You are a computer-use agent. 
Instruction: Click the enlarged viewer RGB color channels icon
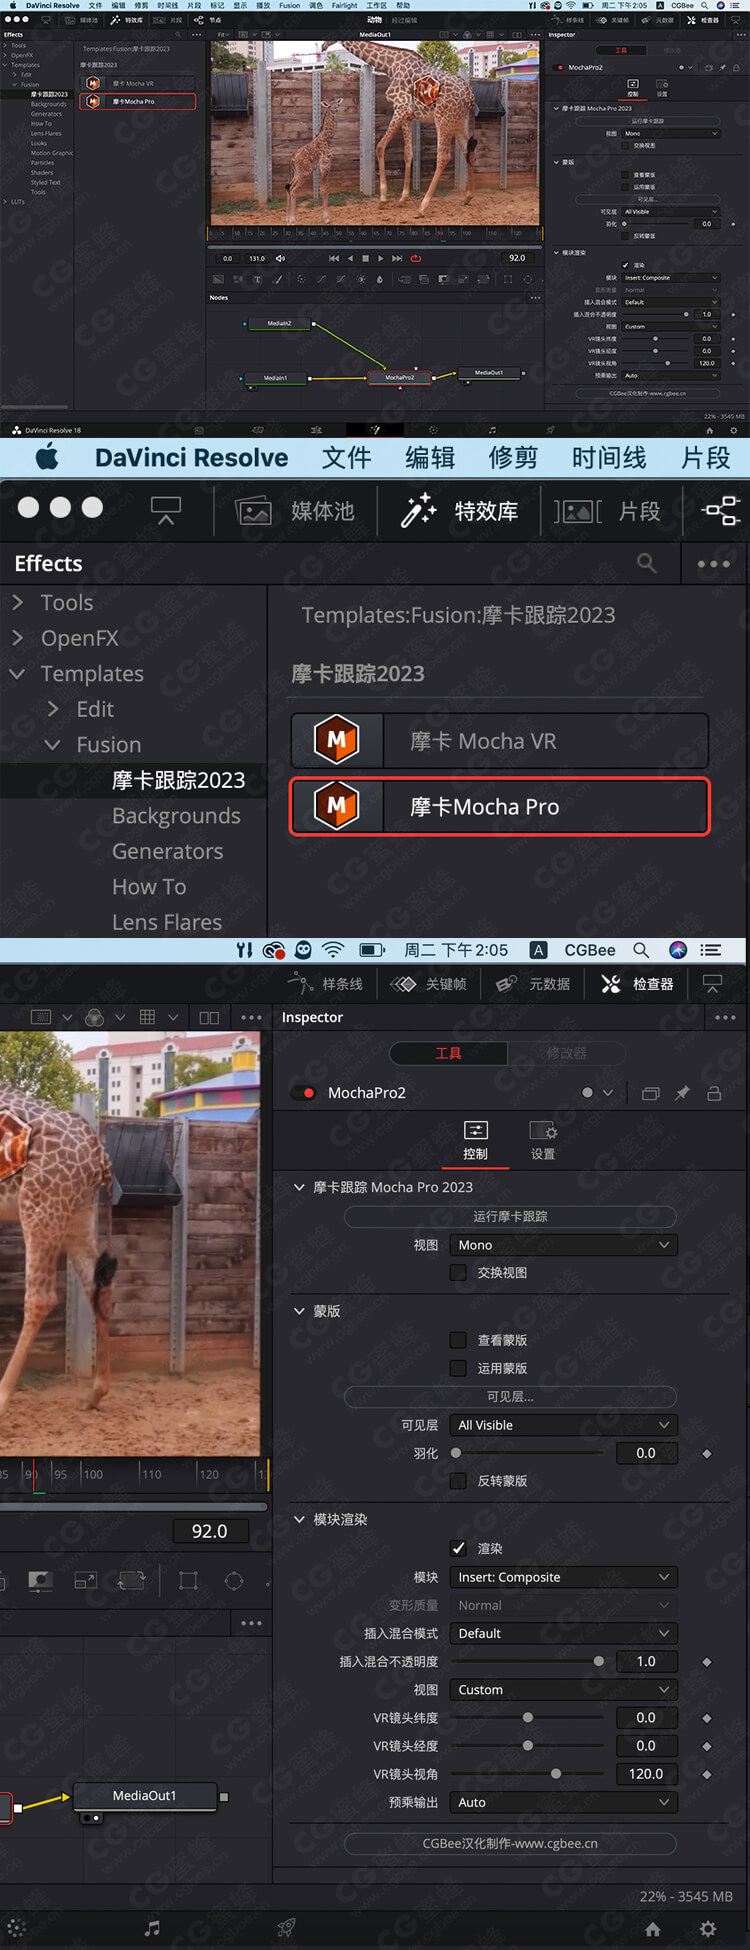(x=95, y=1017)
